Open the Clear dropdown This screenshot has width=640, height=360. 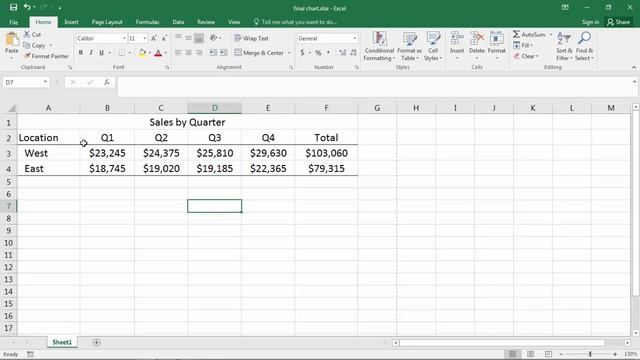click(526, 56)
